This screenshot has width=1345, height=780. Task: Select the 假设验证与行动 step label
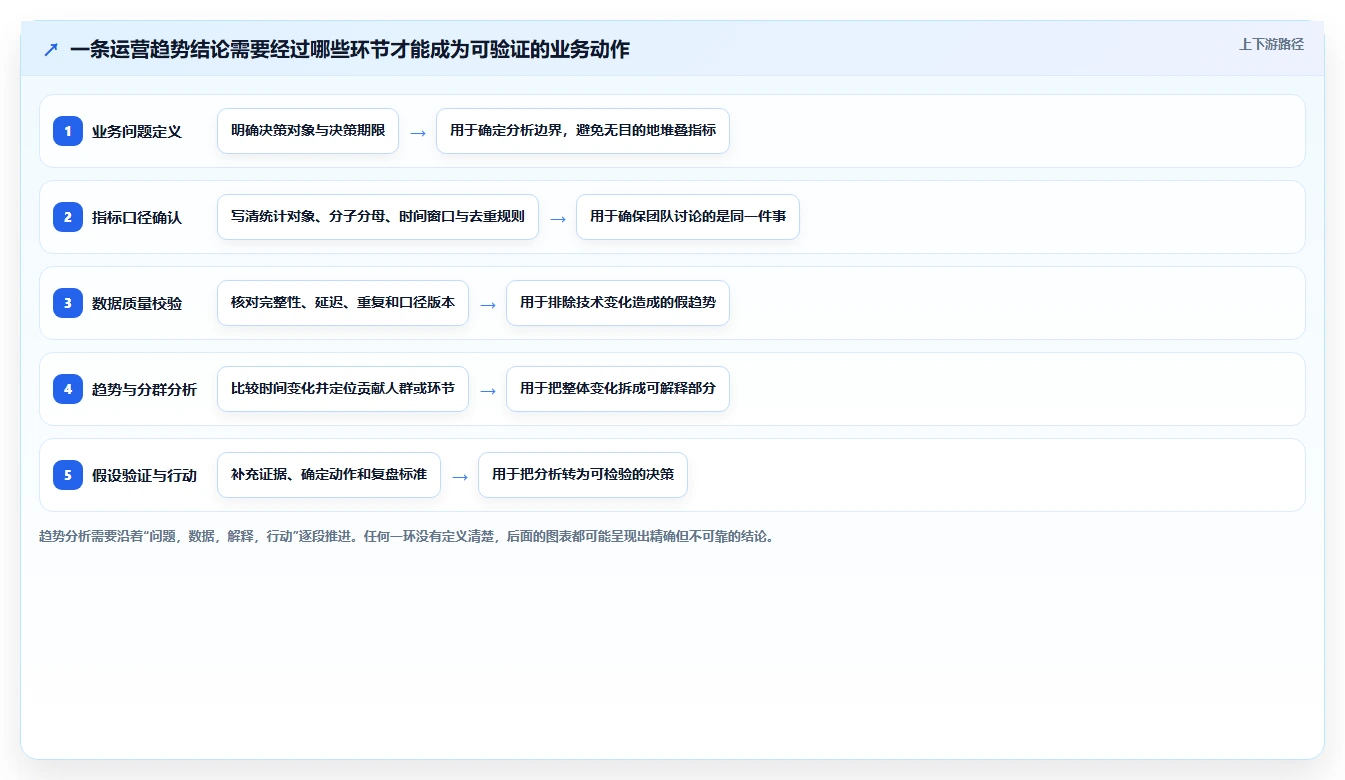pos(144,475)
